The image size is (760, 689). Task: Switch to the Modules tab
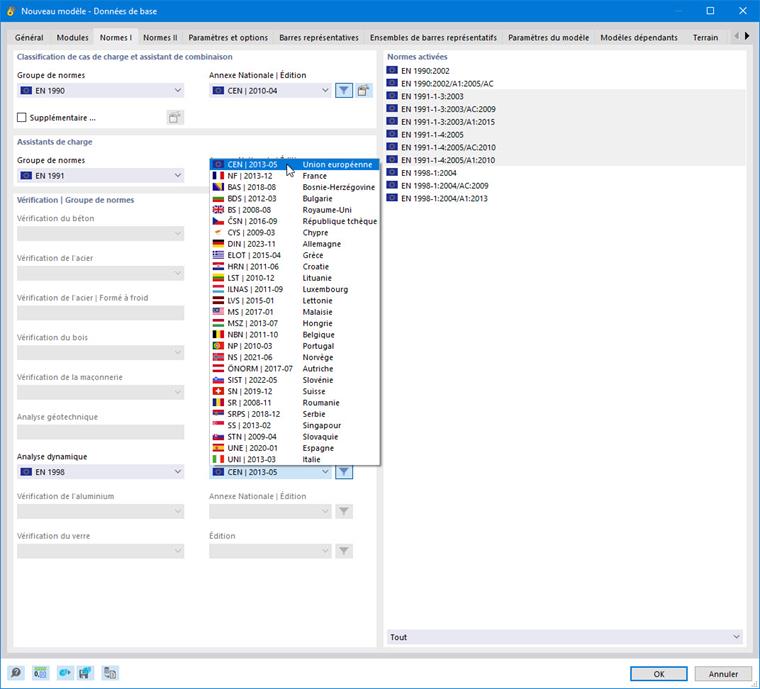tap(72, 37)
